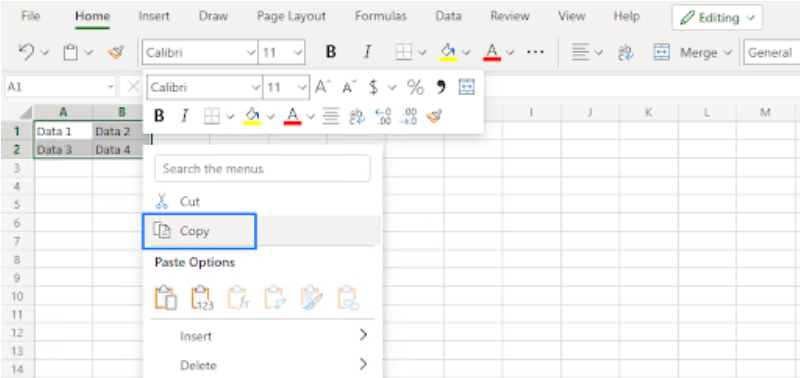Select row header 9
The width and height of the screenshot is (800, 378).
click(x=17, y=278)
